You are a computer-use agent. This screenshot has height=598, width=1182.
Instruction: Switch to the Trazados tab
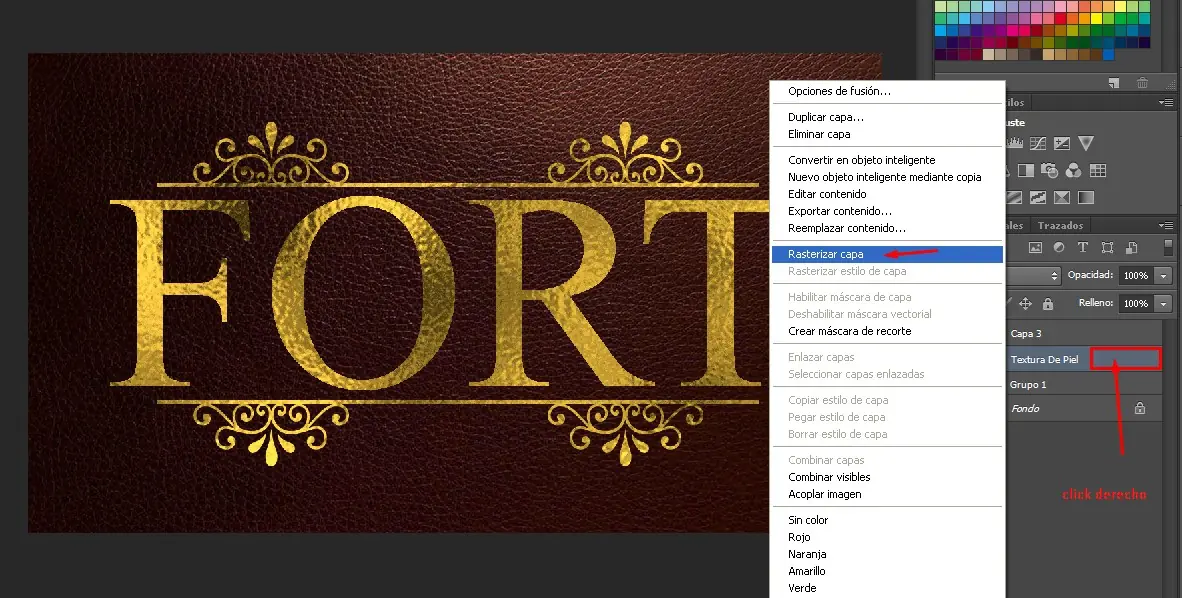coord(1060,225)
